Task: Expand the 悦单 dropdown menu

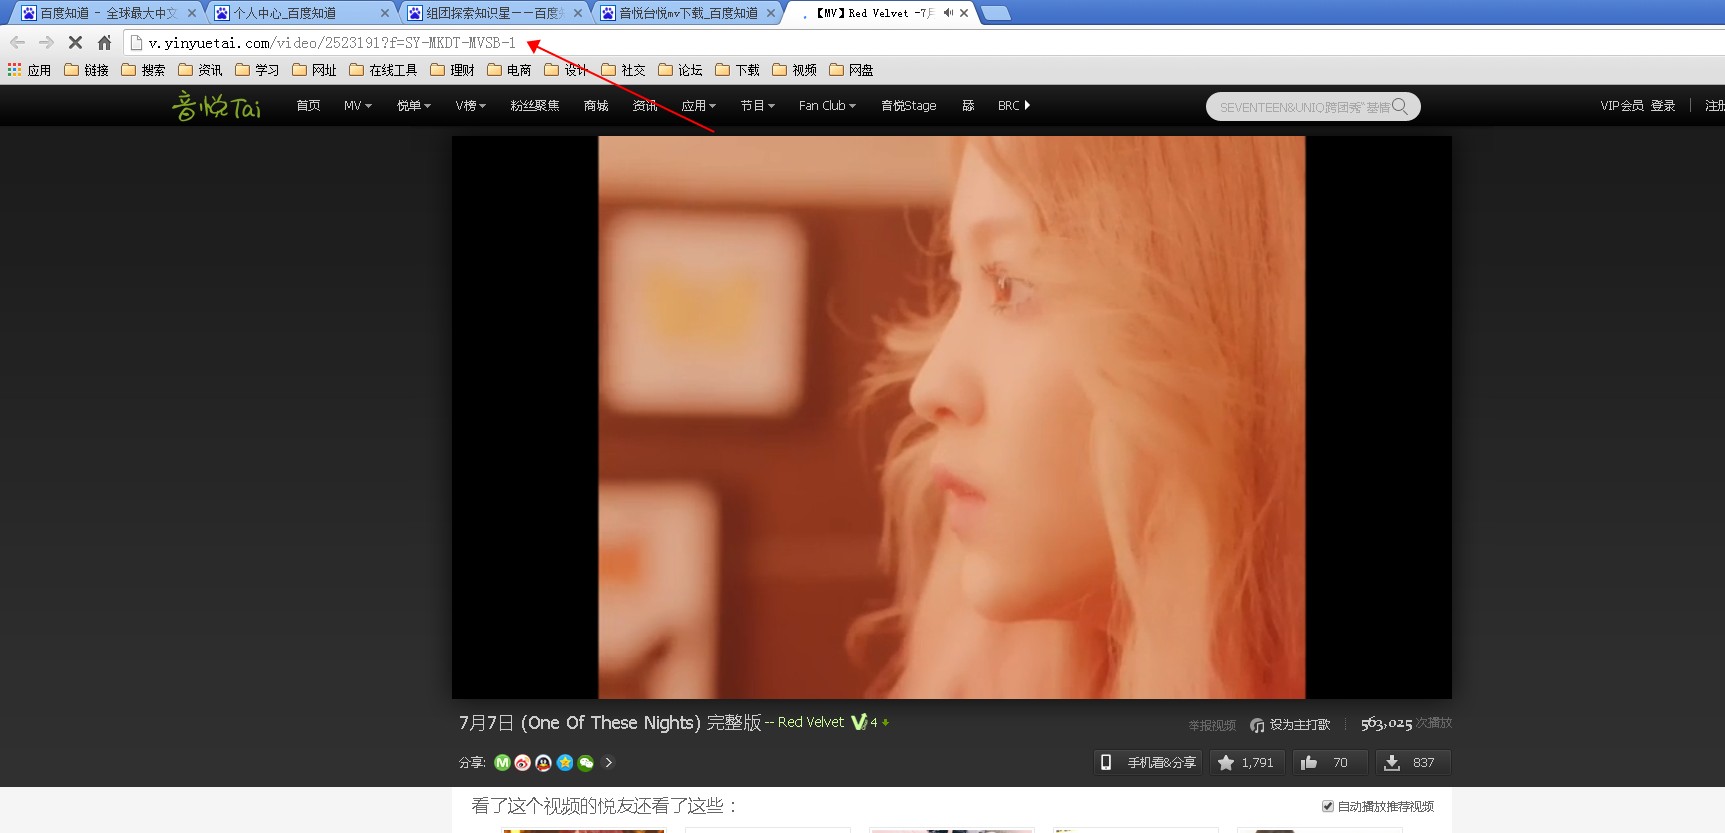Action: tap(414, 106)
